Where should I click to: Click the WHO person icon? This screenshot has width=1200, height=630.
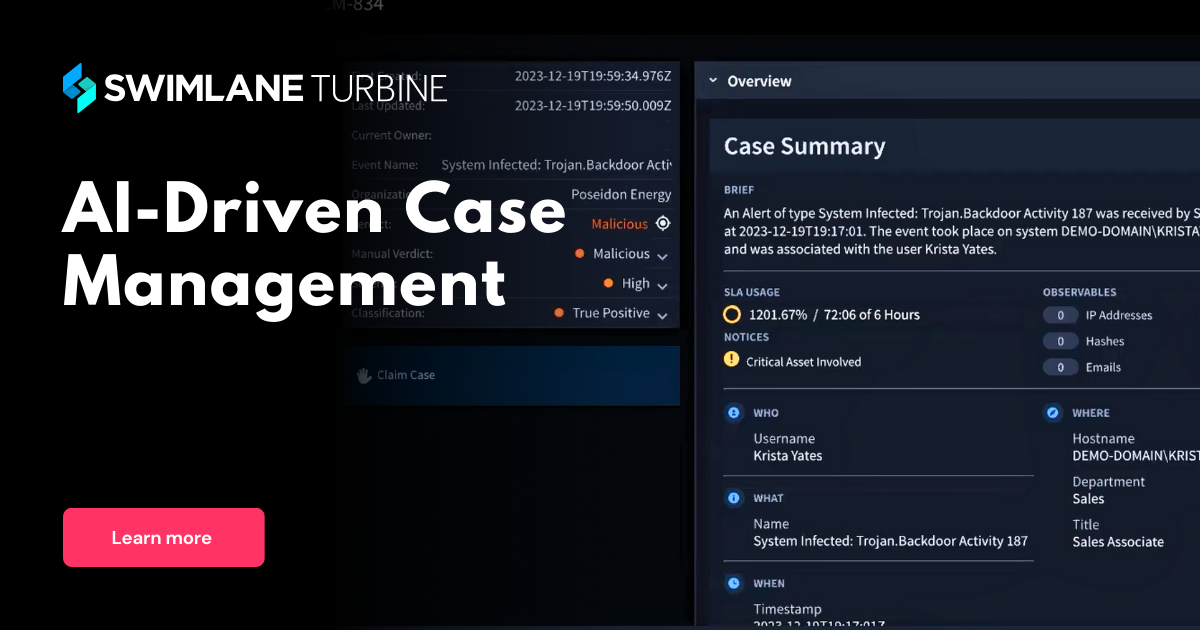point(733,412)
